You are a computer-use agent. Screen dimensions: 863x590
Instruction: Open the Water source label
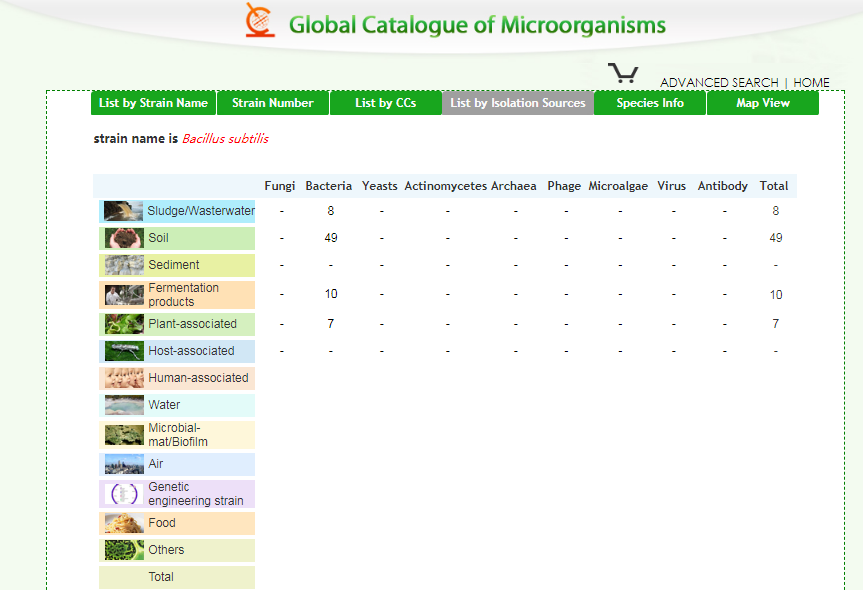[164, 405]
